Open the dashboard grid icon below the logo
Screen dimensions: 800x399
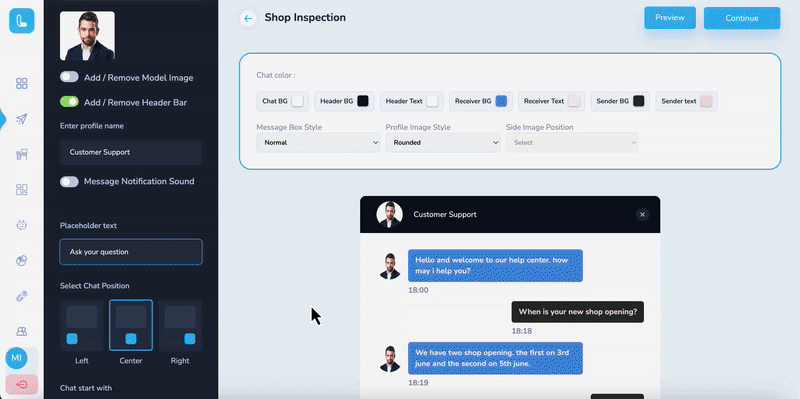click(x=21, y=84)
